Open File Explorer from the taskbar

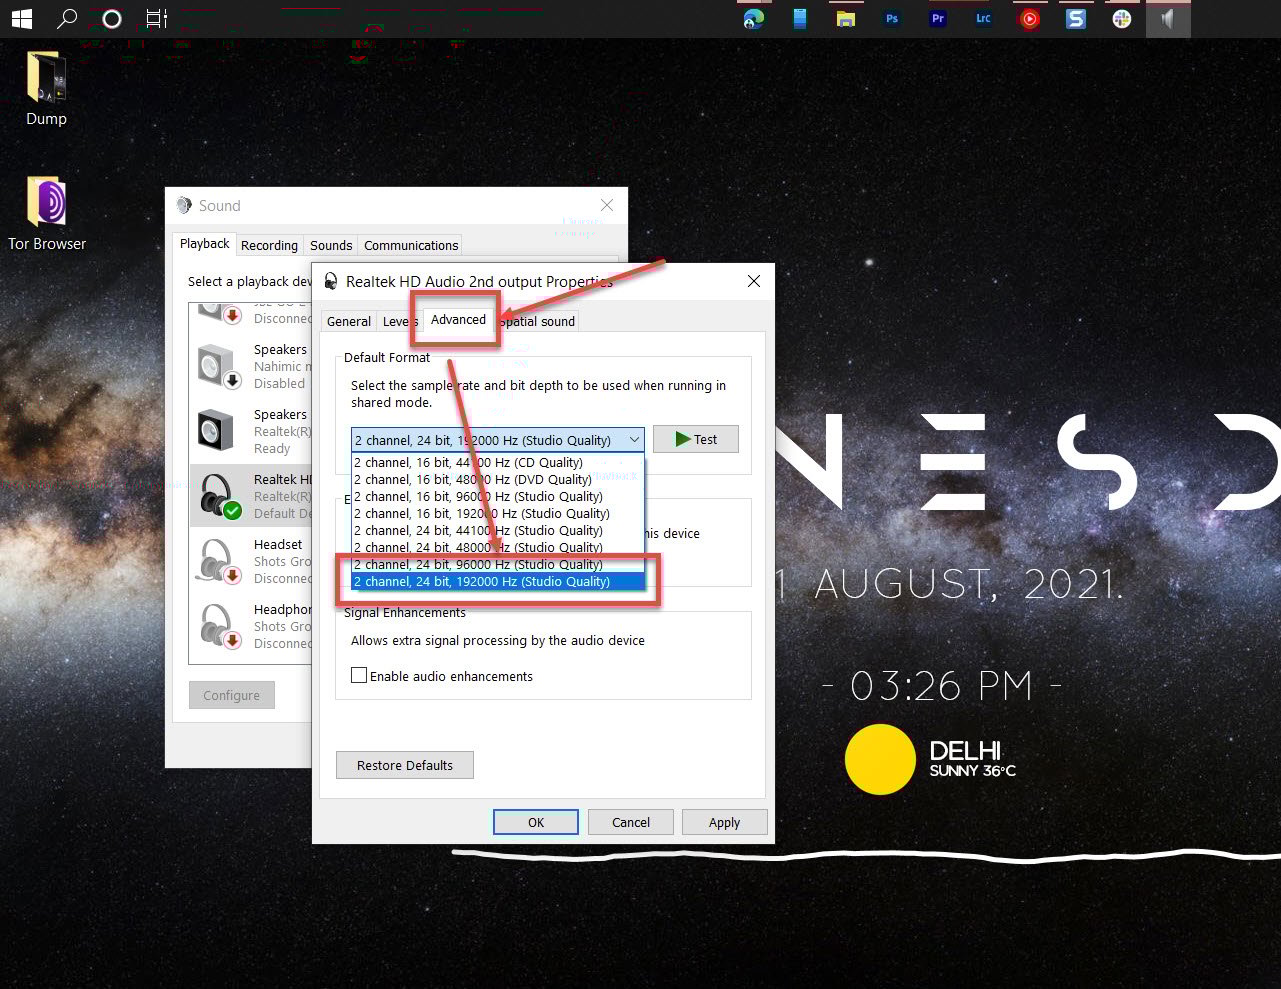tap(846, 18)
